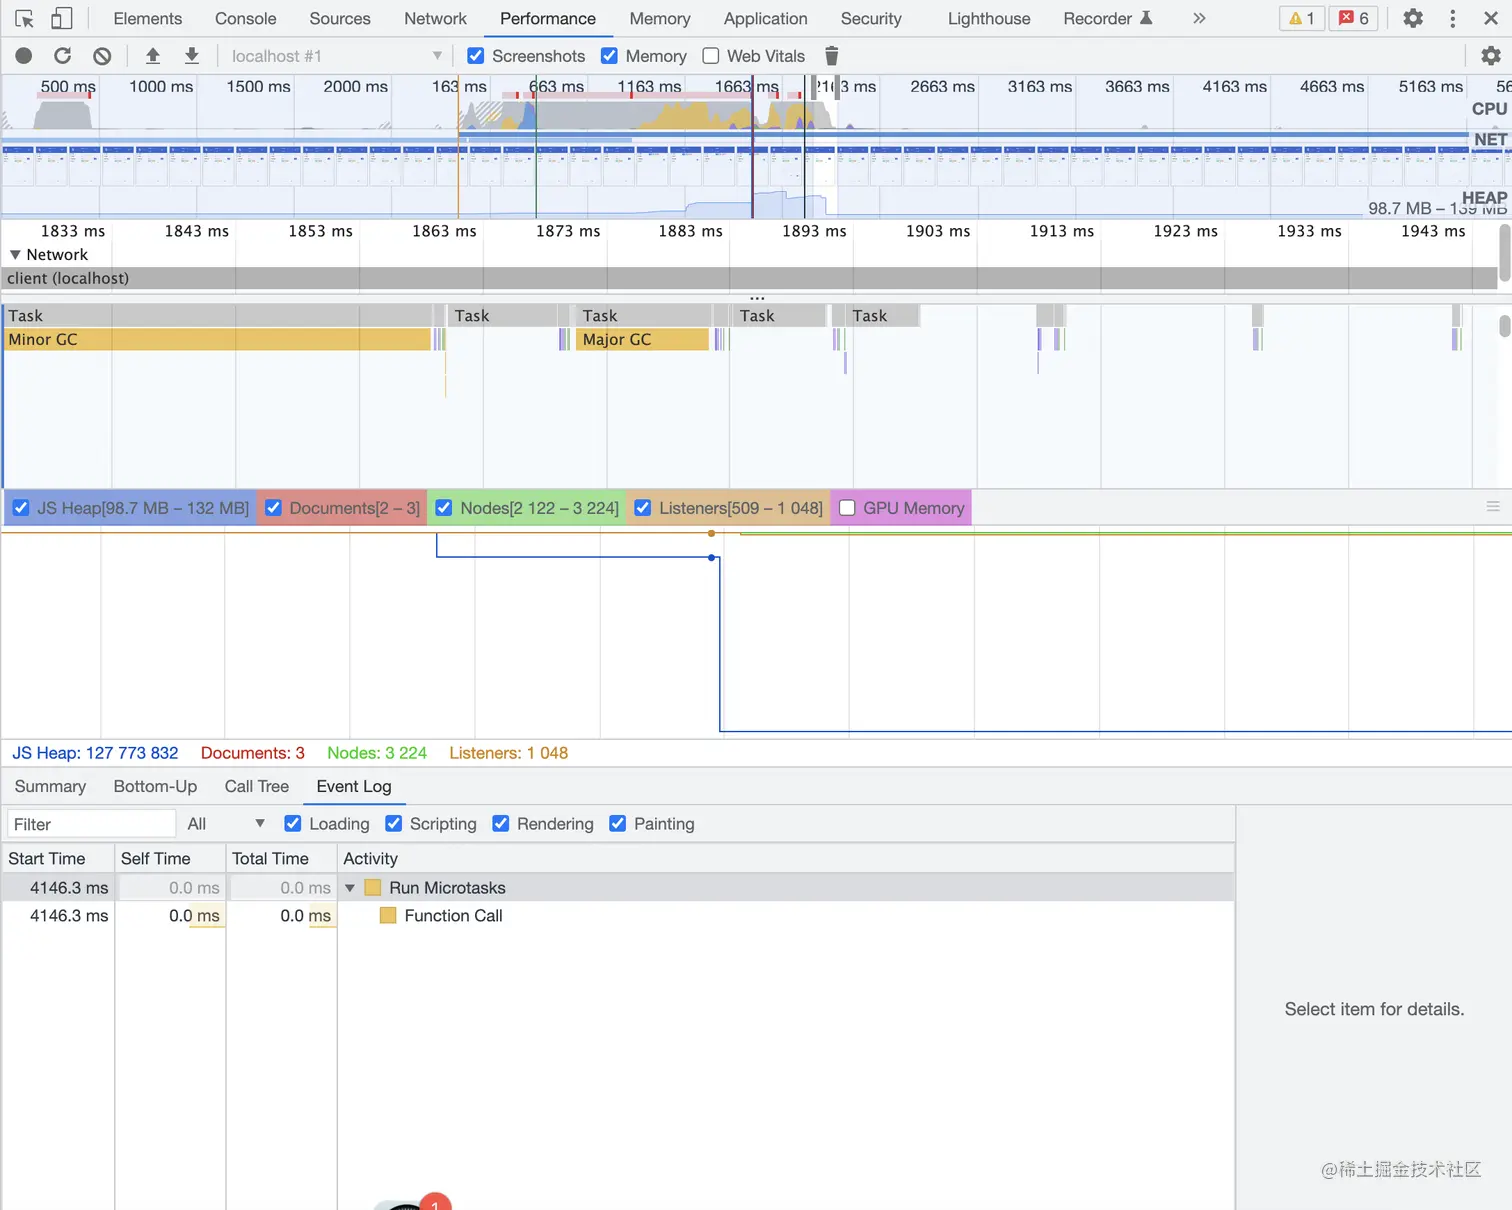
Task: Open the Bottom-Up tab
Action: click(155, 787)
